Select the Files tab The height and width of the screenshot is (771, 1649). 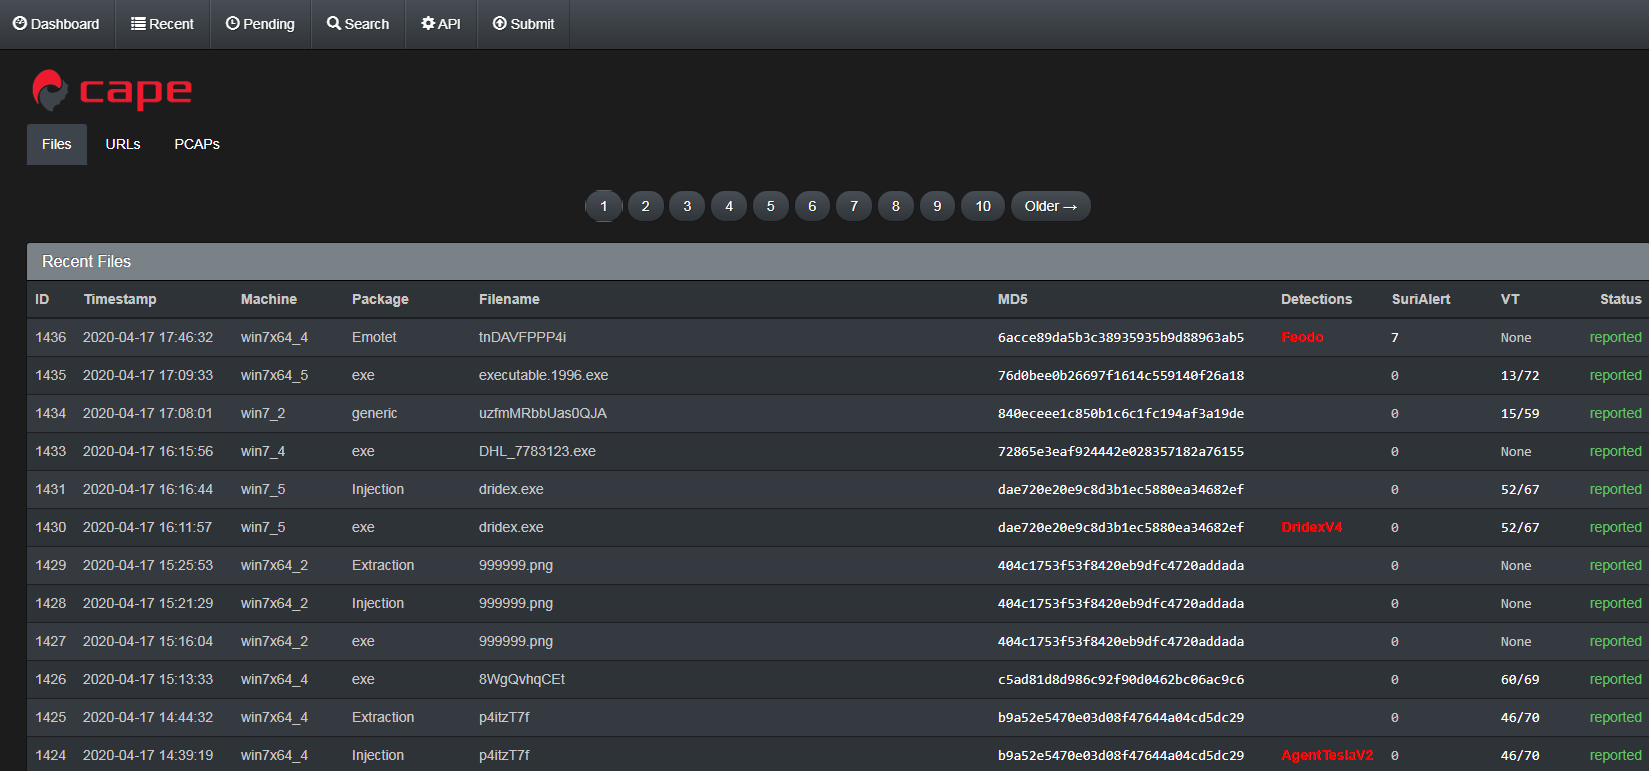point(57,144)
